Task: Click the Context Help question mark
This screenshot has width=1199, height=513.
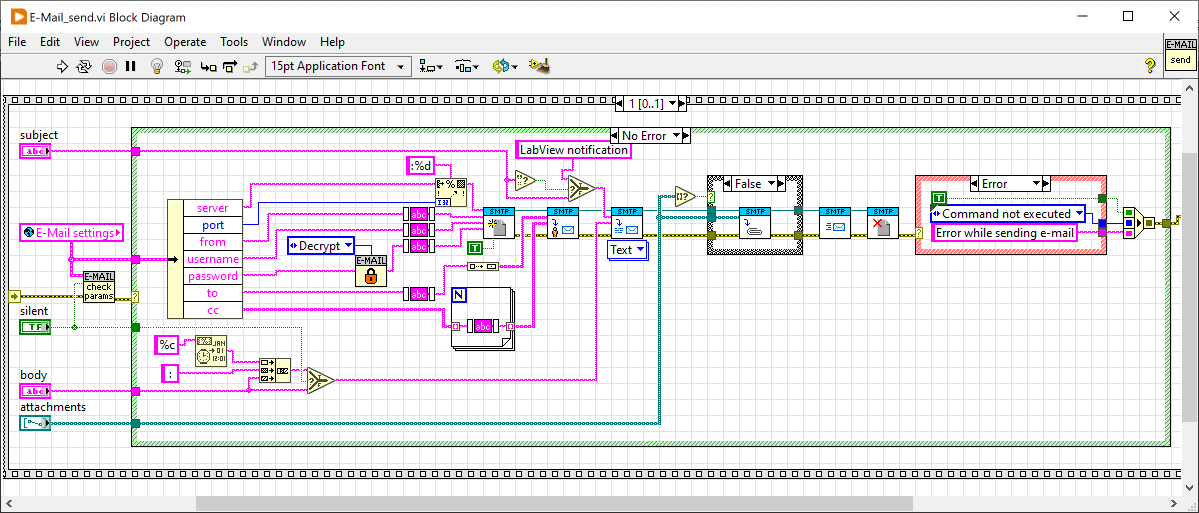Action: coord(1150,66)
